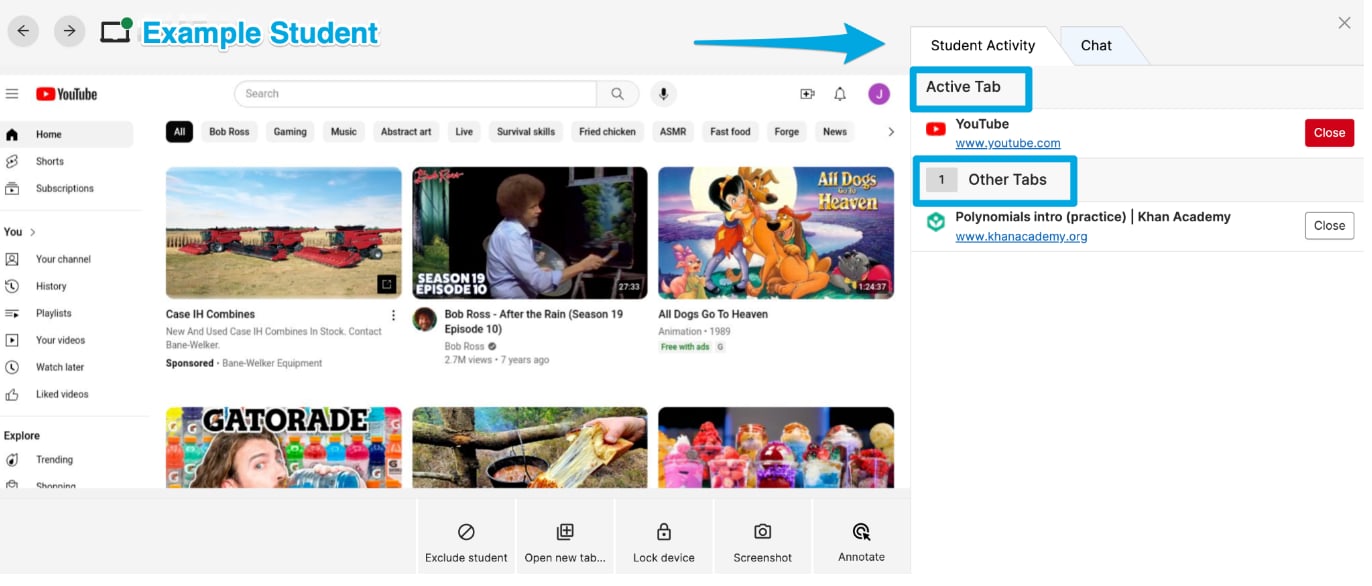Screen dimensions: 1372x586
Task: Select the Survival skills filter chip
Action: pos(526,131)
